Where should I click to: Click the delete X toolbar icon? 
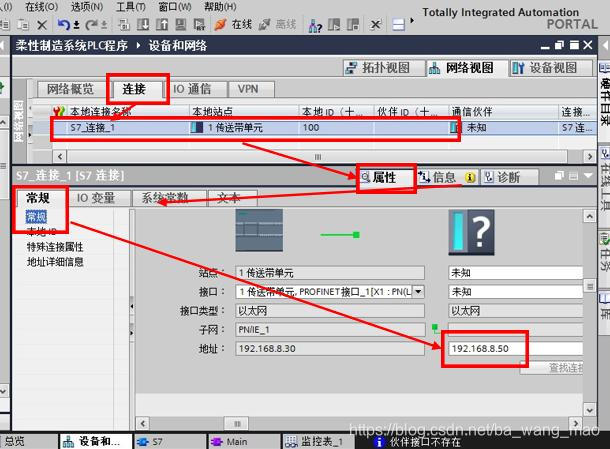tap(42, 25)
